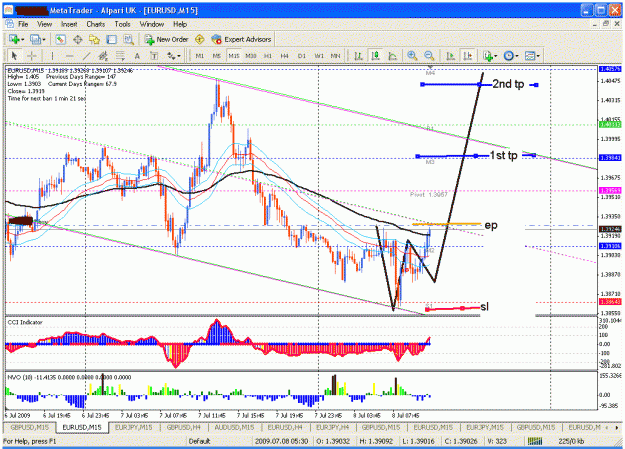The image size is (625, 449).
Task: Switch timeframe to H4
Action: coord(284,56)
